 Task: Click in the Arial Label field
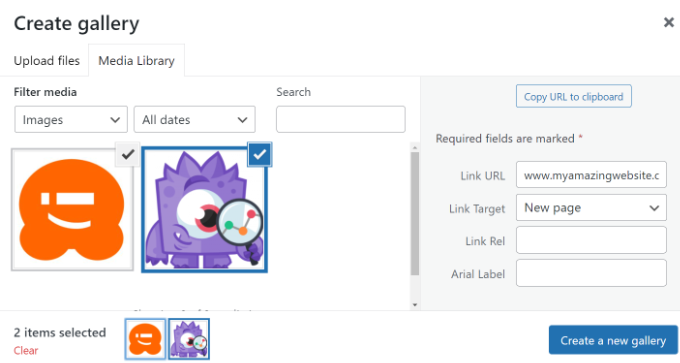click(591, 273)
